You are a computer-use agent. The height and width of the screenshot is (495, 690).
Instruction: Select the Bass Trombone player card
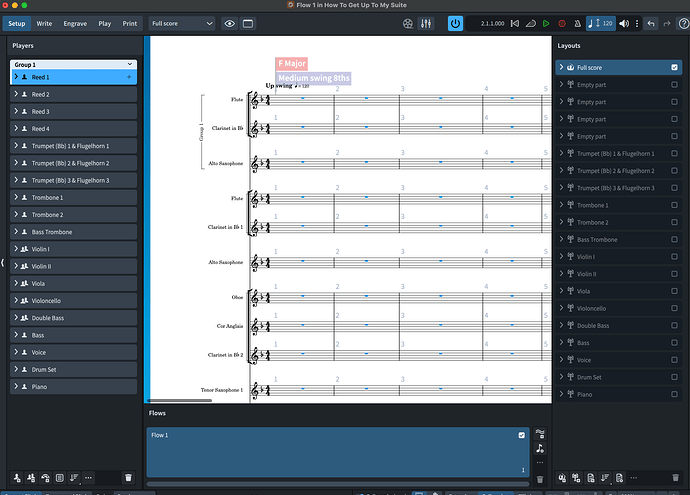click(x=73, y=232)
